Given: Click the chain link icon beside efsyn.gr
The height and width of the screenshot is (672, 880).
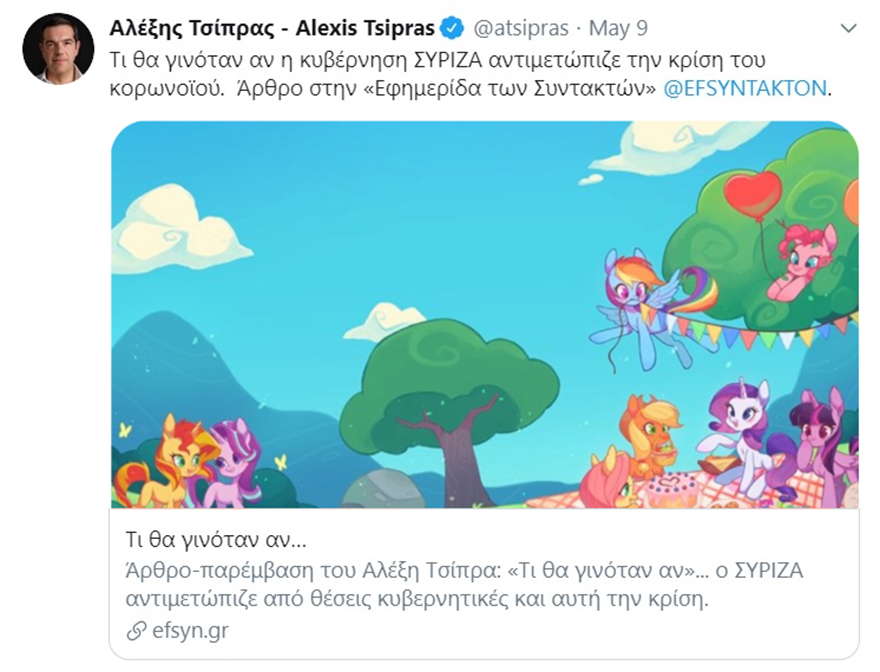Looking at the screenshot, I should 135,631.
